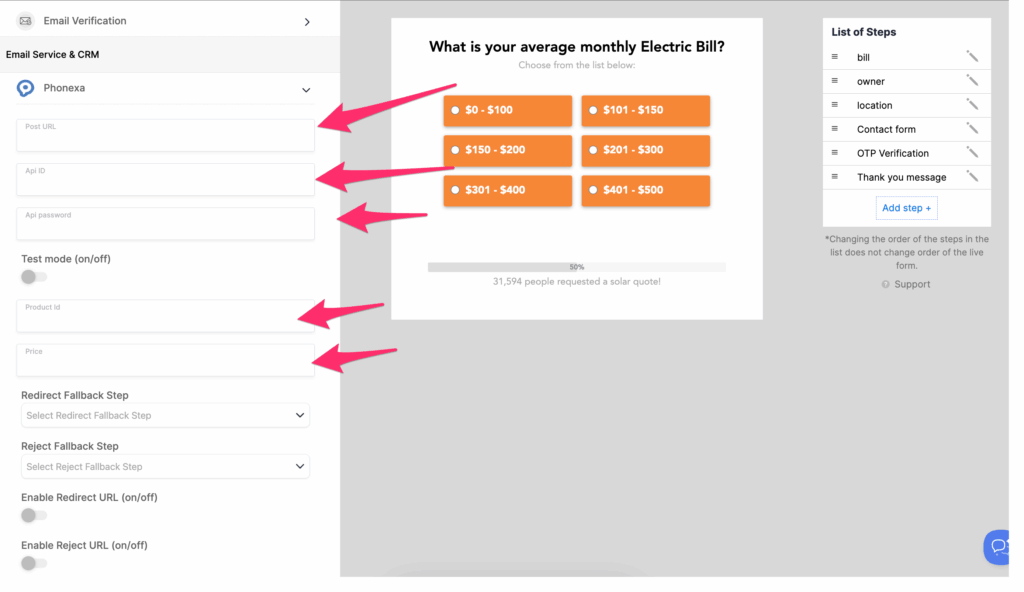Edit the Contact form step via pencil icon
1024x592 pixels.
pos(972,129)
